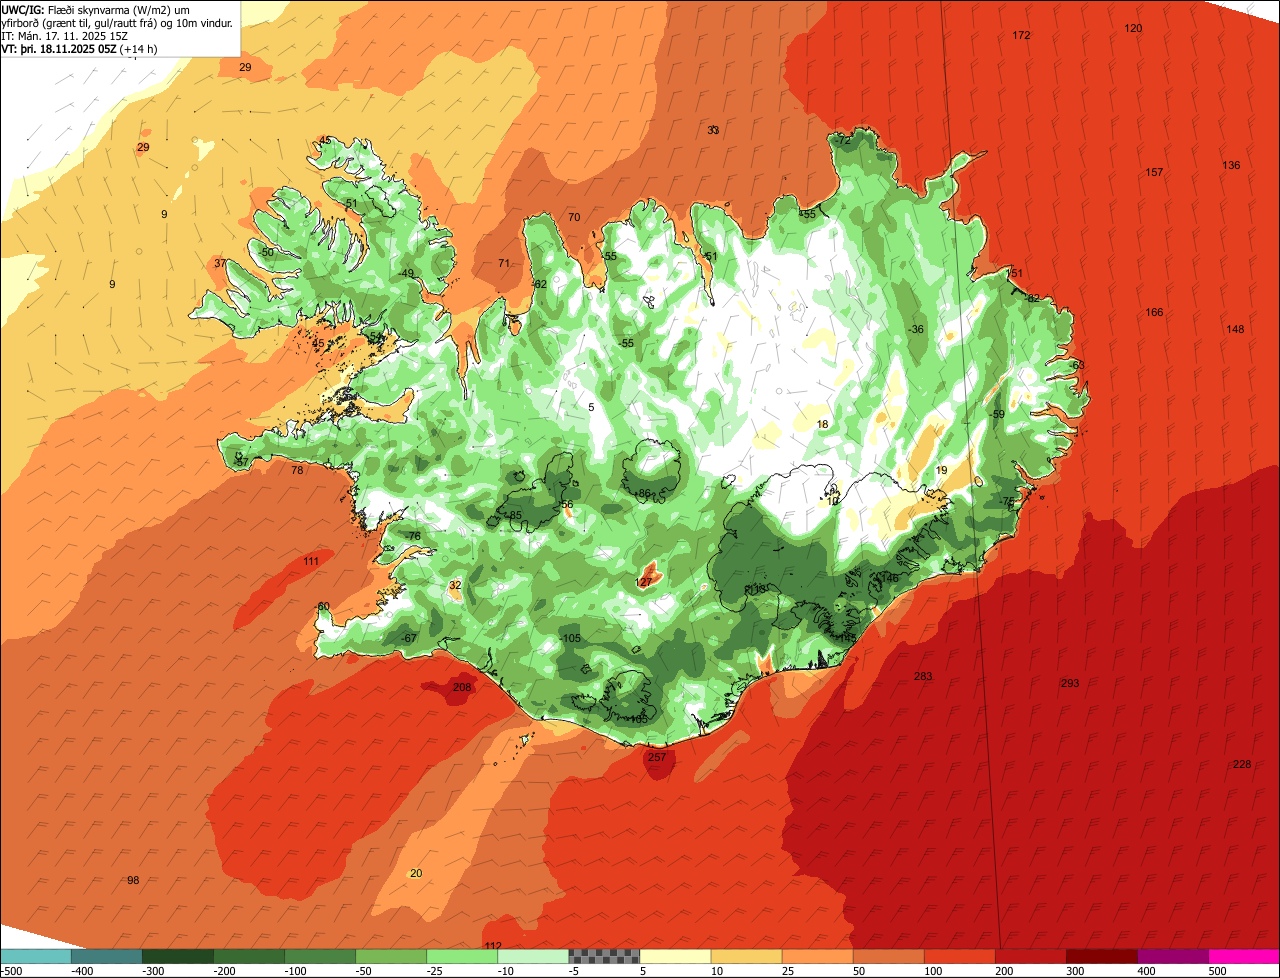Select the negative flux value -36

click(x=915, y=330)
